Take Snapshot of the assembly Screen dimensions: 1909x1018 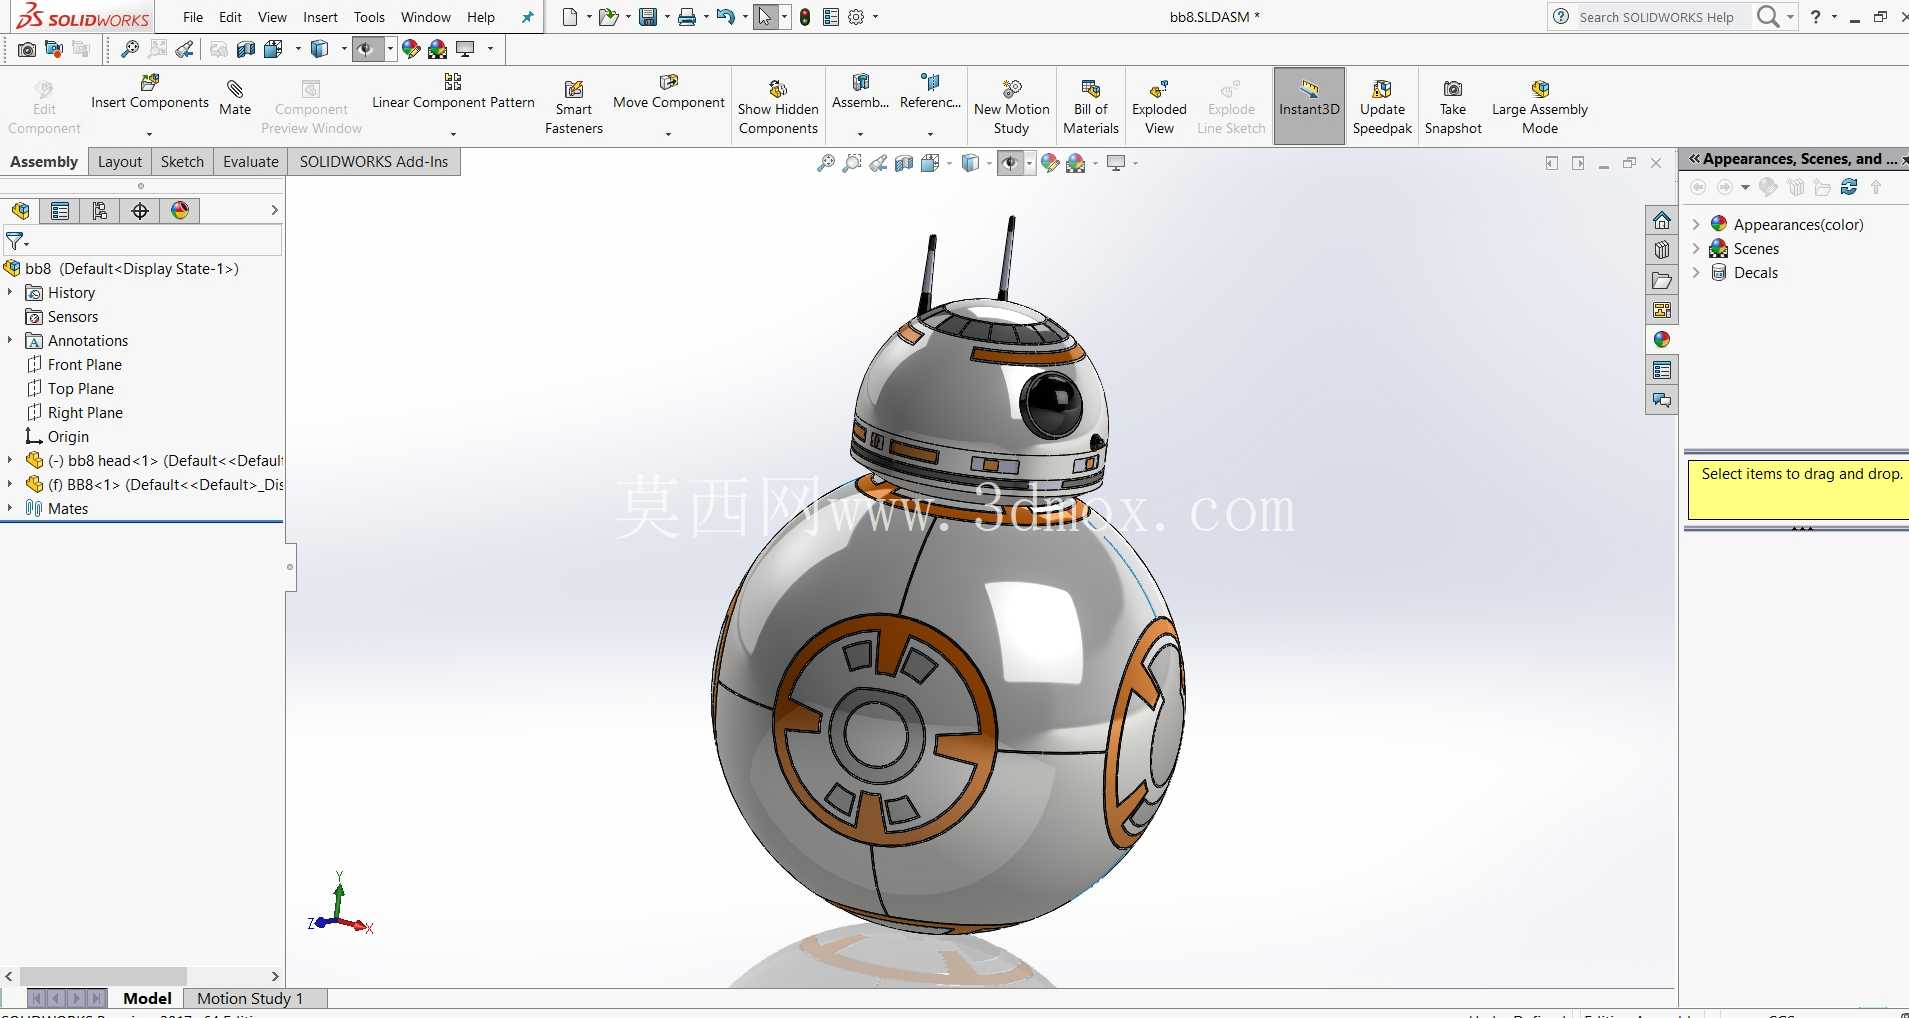point(1453,107)
